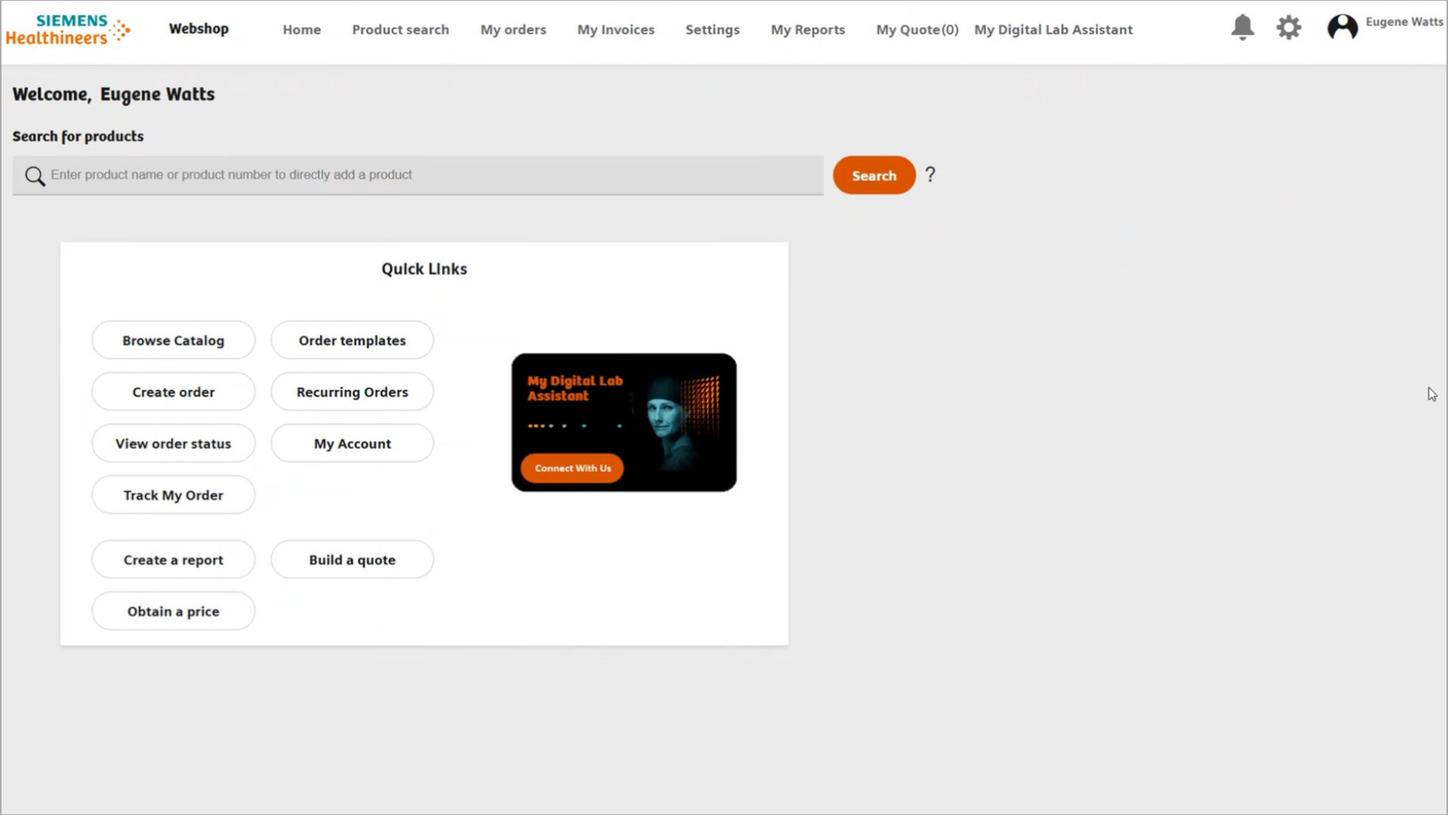
Task: Open Recurring Orders
Action: click(352, 391)
